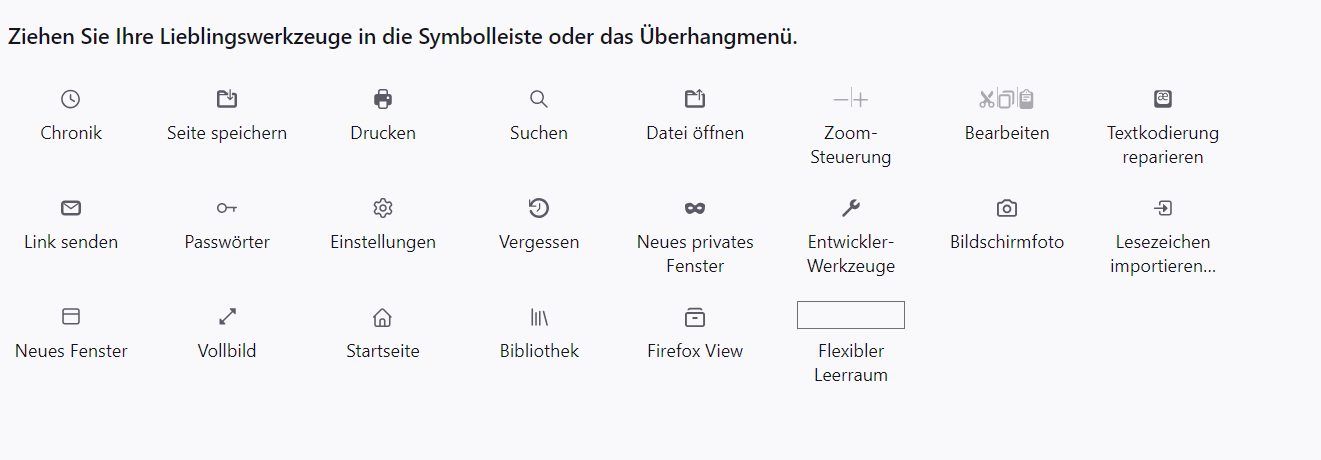This screenshot has width=1321, height=460.
Task: Click the Einstellungen gear icon
Action: pyautogui.click(x=383, y=208)
